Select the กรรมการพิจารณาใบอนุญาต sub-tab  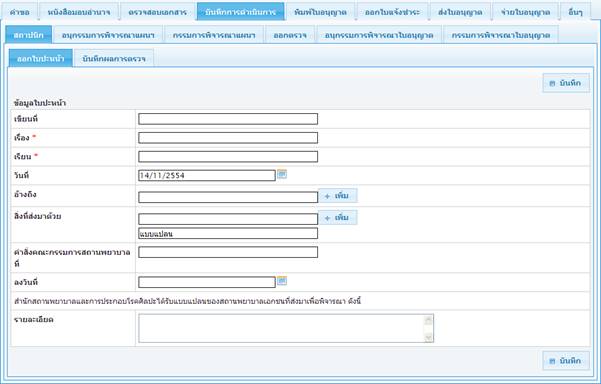click(501, 35)
